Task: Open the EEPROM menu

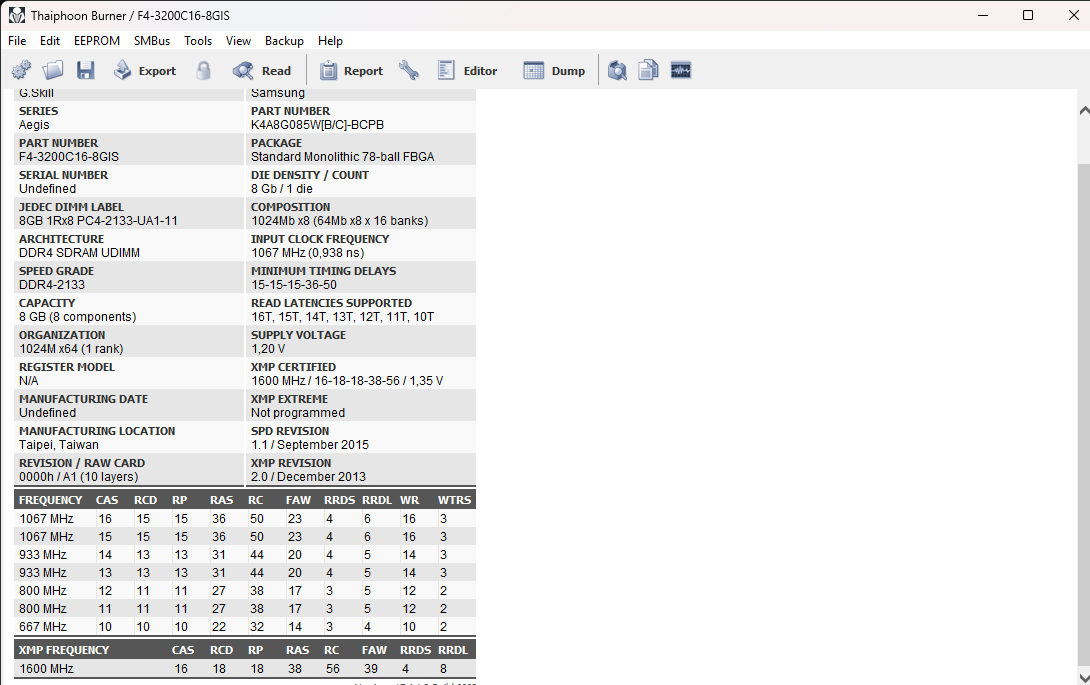Action: (97, 41)
